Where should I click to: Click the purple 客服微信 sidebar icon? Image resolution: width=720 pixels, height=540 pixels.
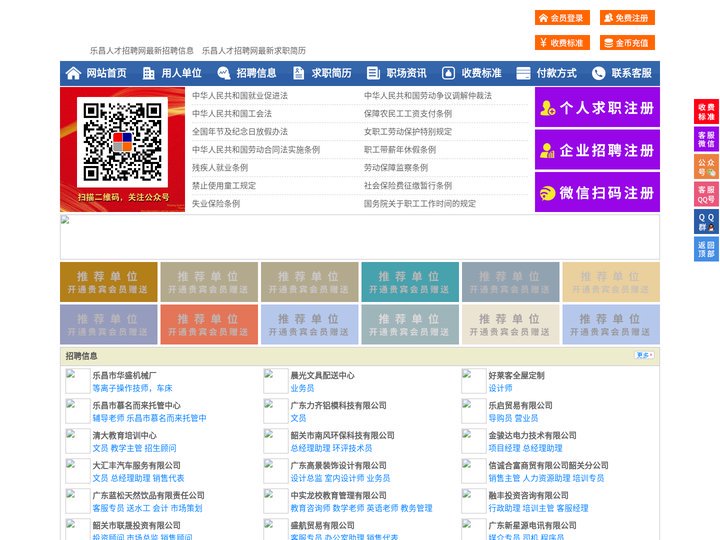pyautogui.click(x=706, y=139)
